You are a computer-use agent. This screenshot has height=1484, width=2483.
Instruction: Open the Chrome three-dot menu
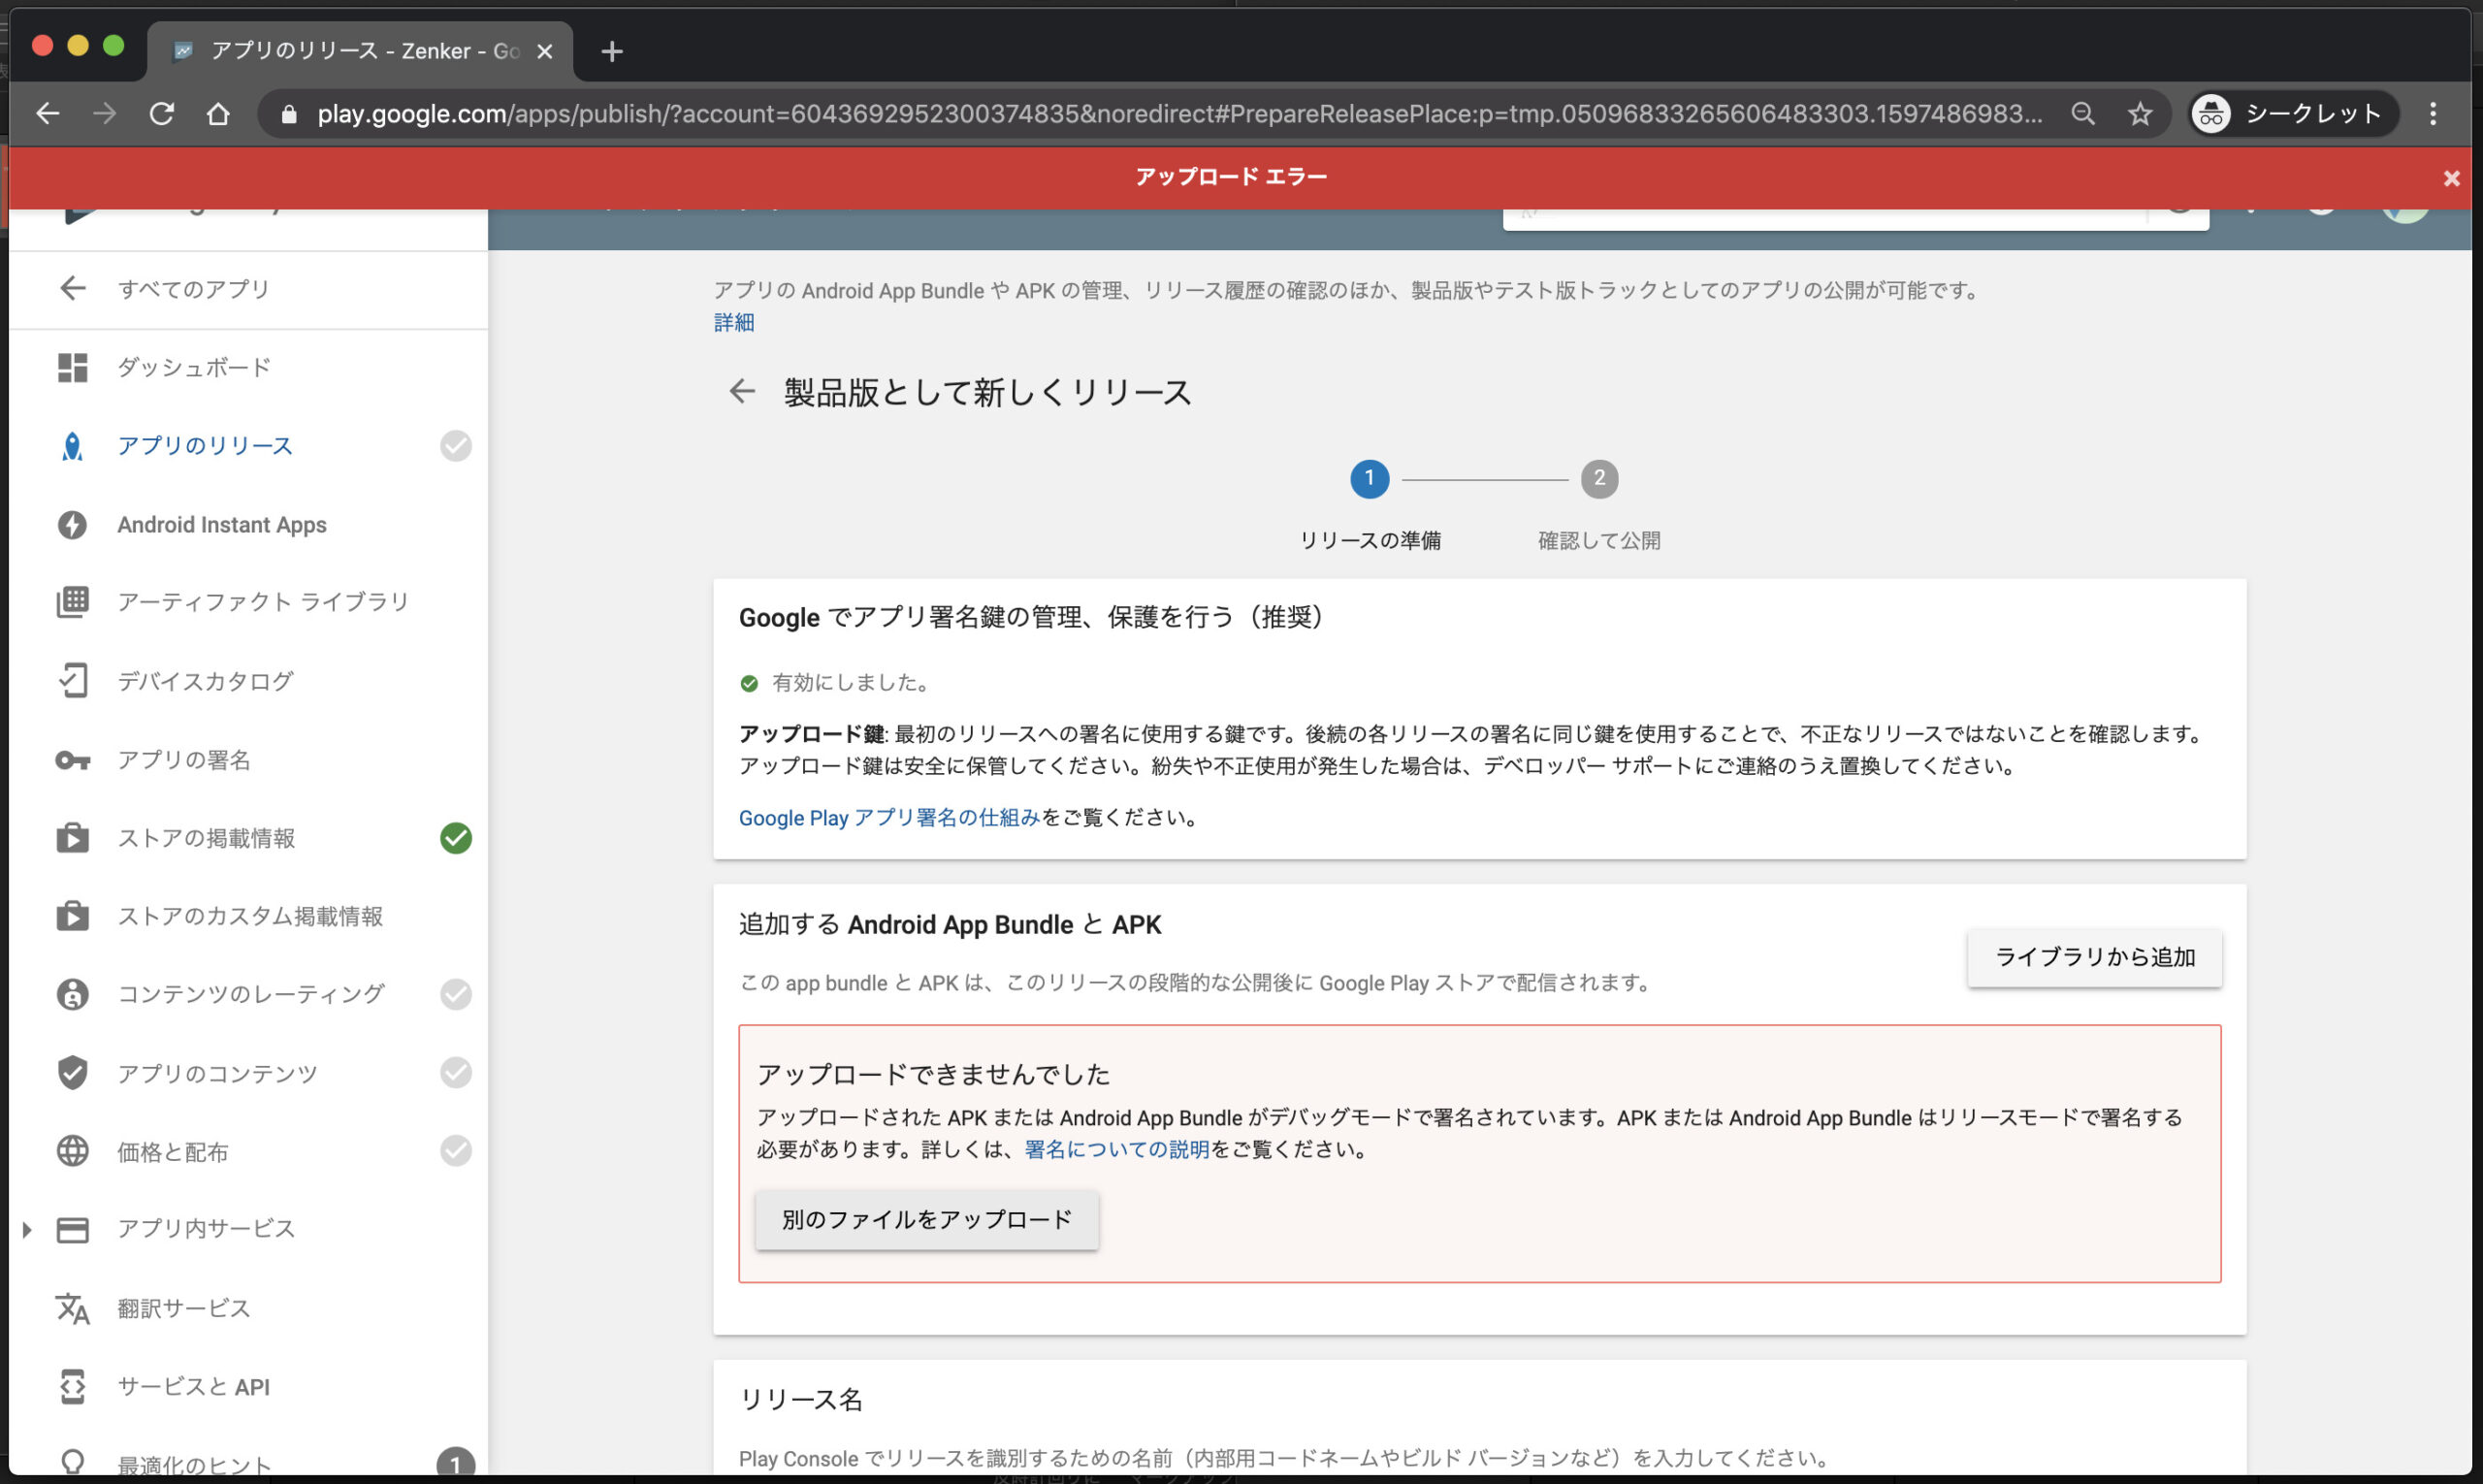(2433, 114)
